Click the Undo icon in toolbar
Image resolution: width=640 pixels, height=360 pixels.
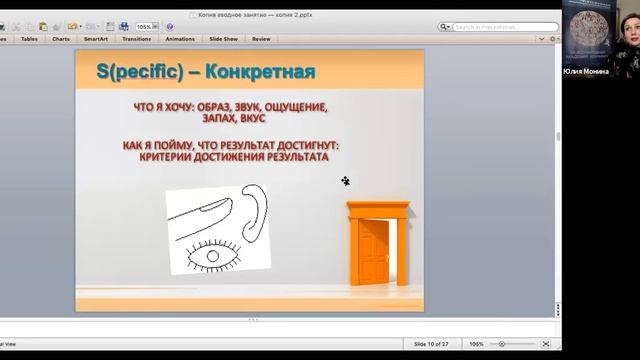tap(72, 27)
